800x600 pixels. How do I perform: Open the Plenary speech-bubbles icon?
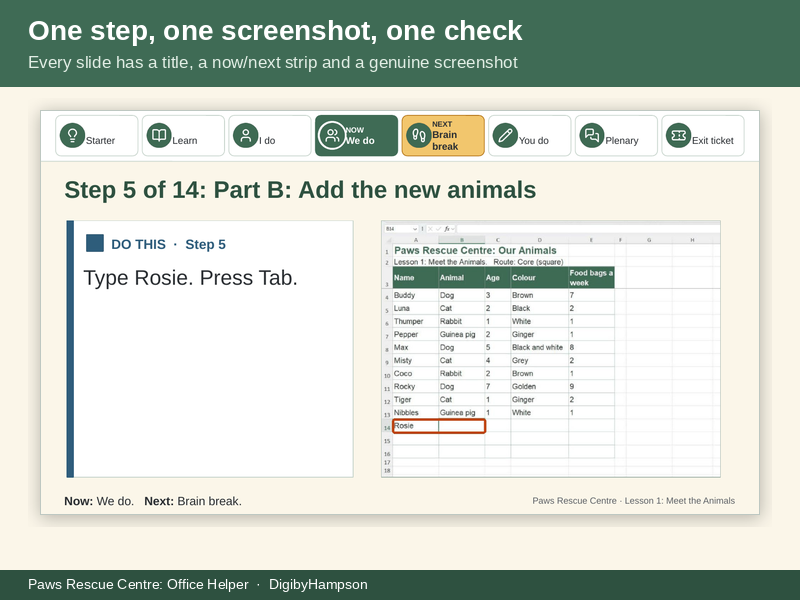pyautogui.click(x=592, y=135)
